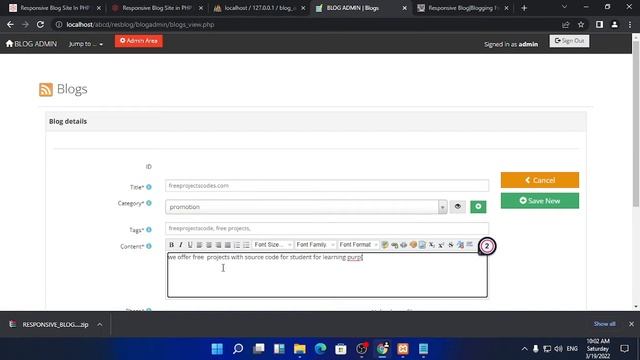Screen dimensions: 640x360
Task: Click the info icon next to Tags
Action: pyautogui.click(x=149, y=230)
